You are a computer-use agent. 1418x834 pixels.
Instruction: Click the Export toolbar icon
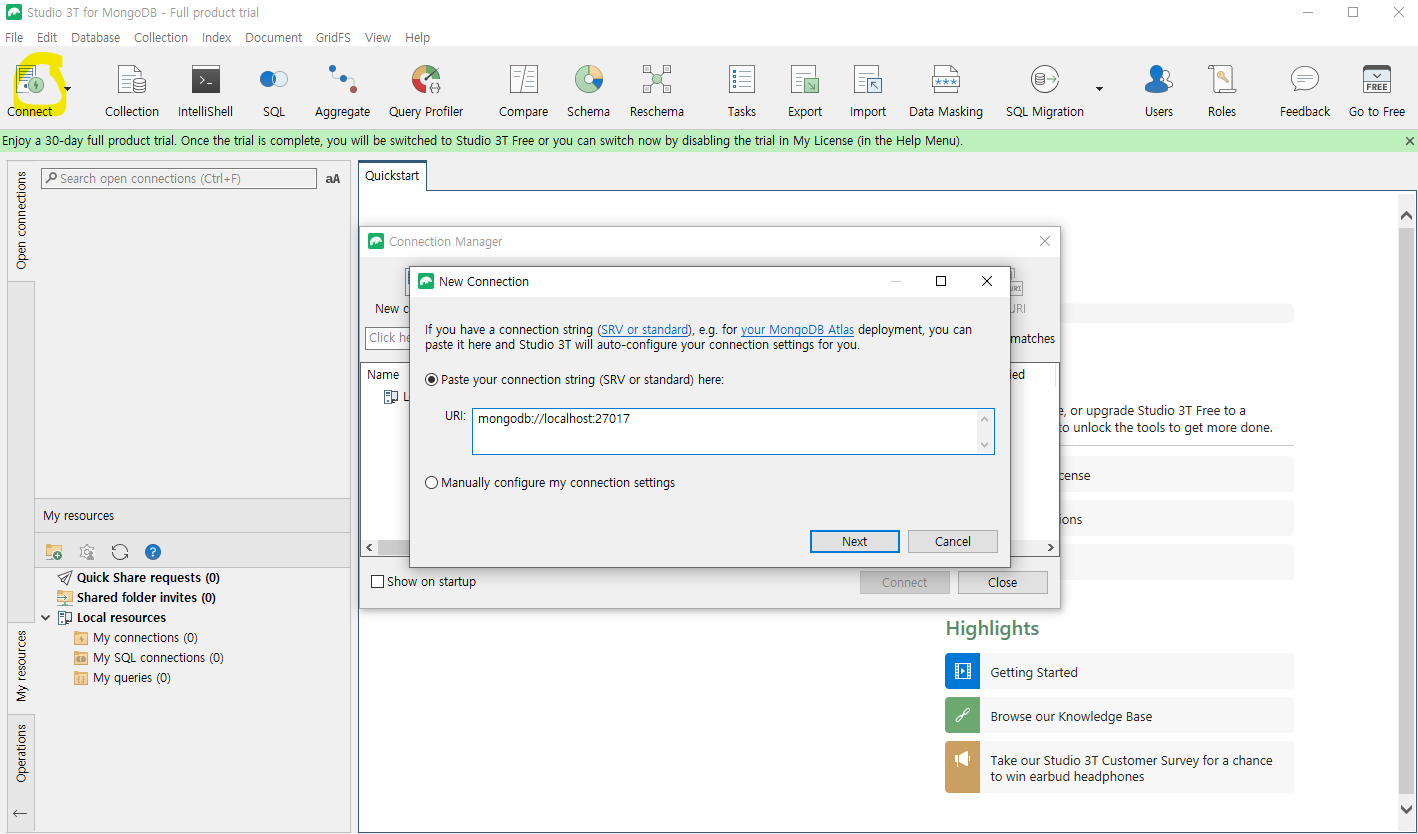pos(805,91)
